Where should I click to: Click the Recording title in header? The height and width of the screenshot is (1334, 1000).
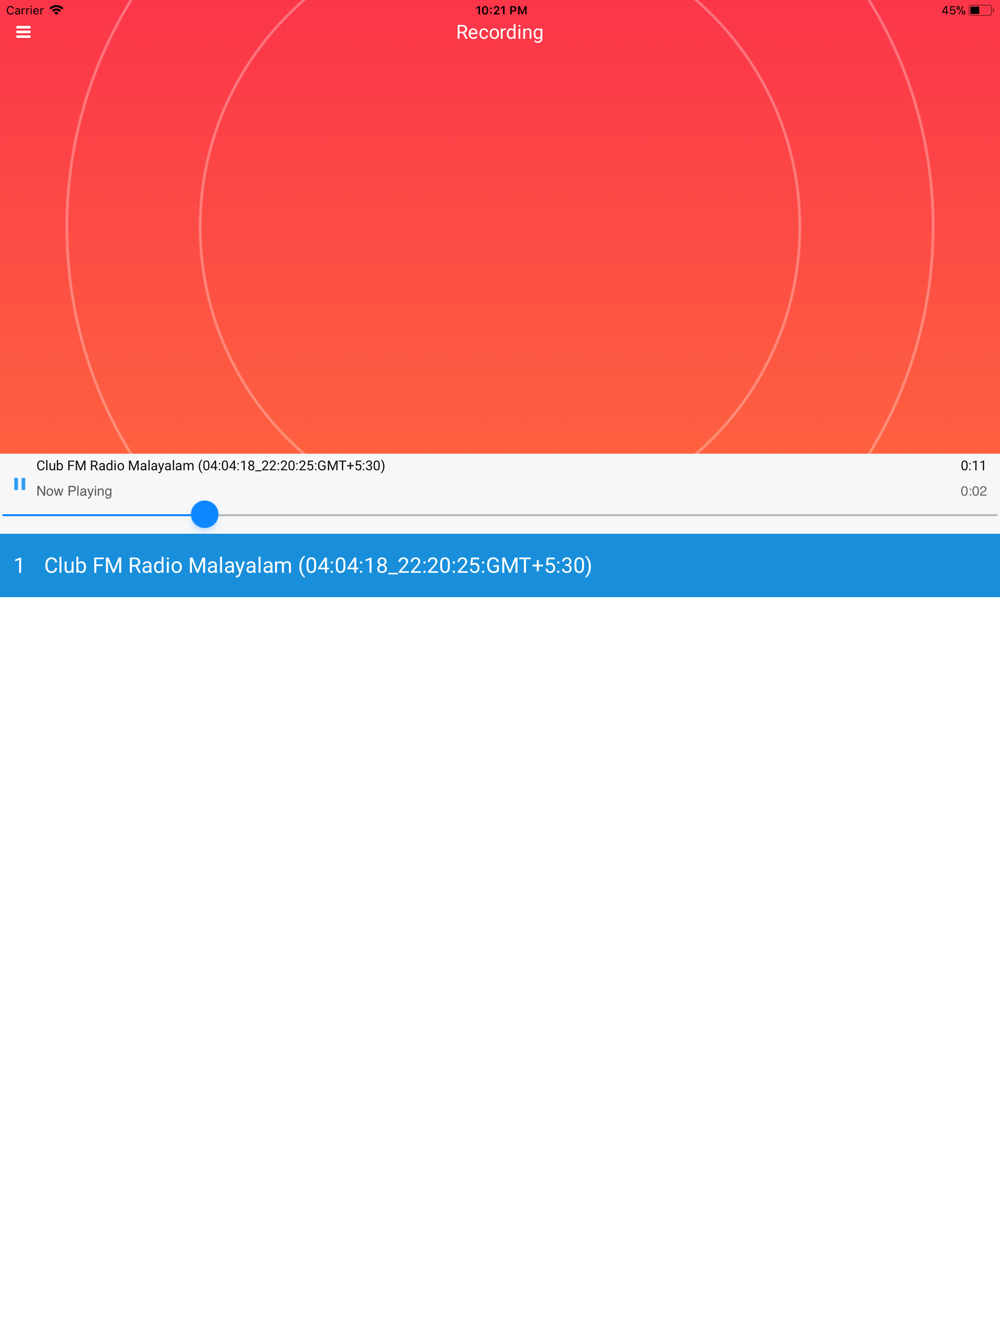pyautogui.click(x=500, y=32)
